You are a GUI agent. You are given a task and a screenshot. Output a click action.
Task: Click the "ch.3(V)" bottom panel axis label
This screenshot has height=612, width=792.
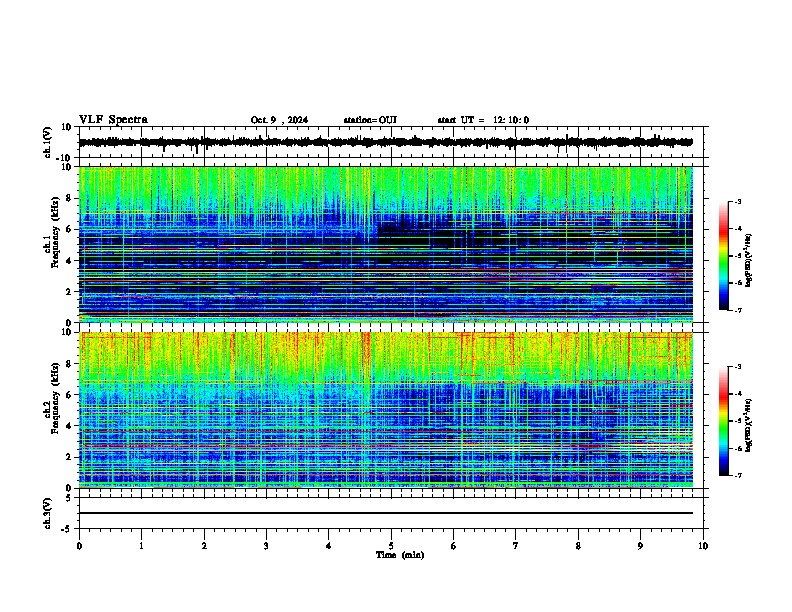point(47,513)
